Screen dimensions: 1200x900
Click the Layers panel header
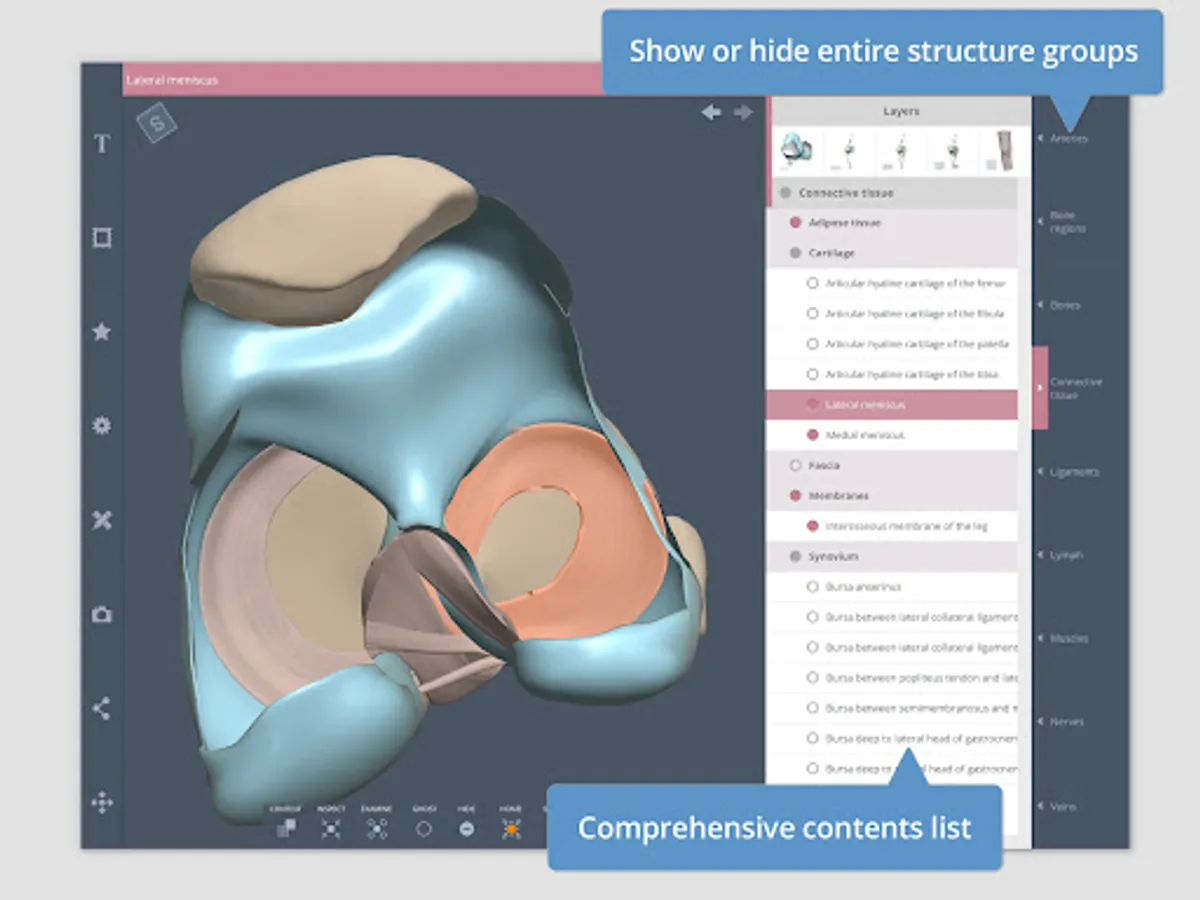tap(900, 112)
